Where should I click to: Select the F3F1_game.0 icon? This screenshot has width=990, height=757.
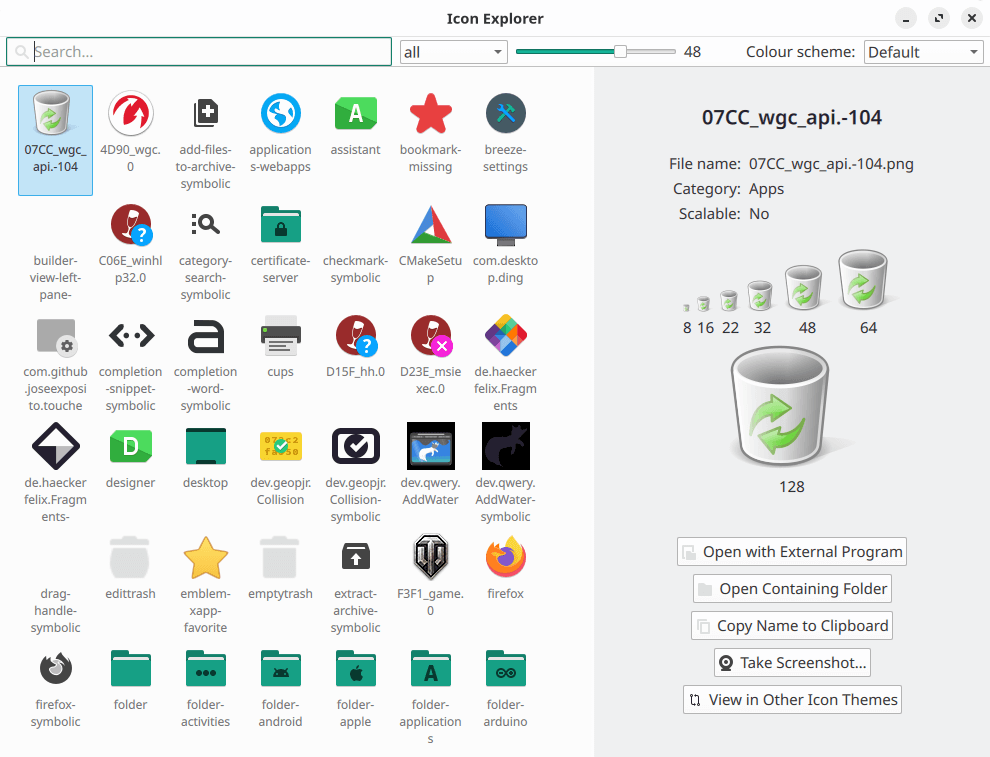coord(431,558)
